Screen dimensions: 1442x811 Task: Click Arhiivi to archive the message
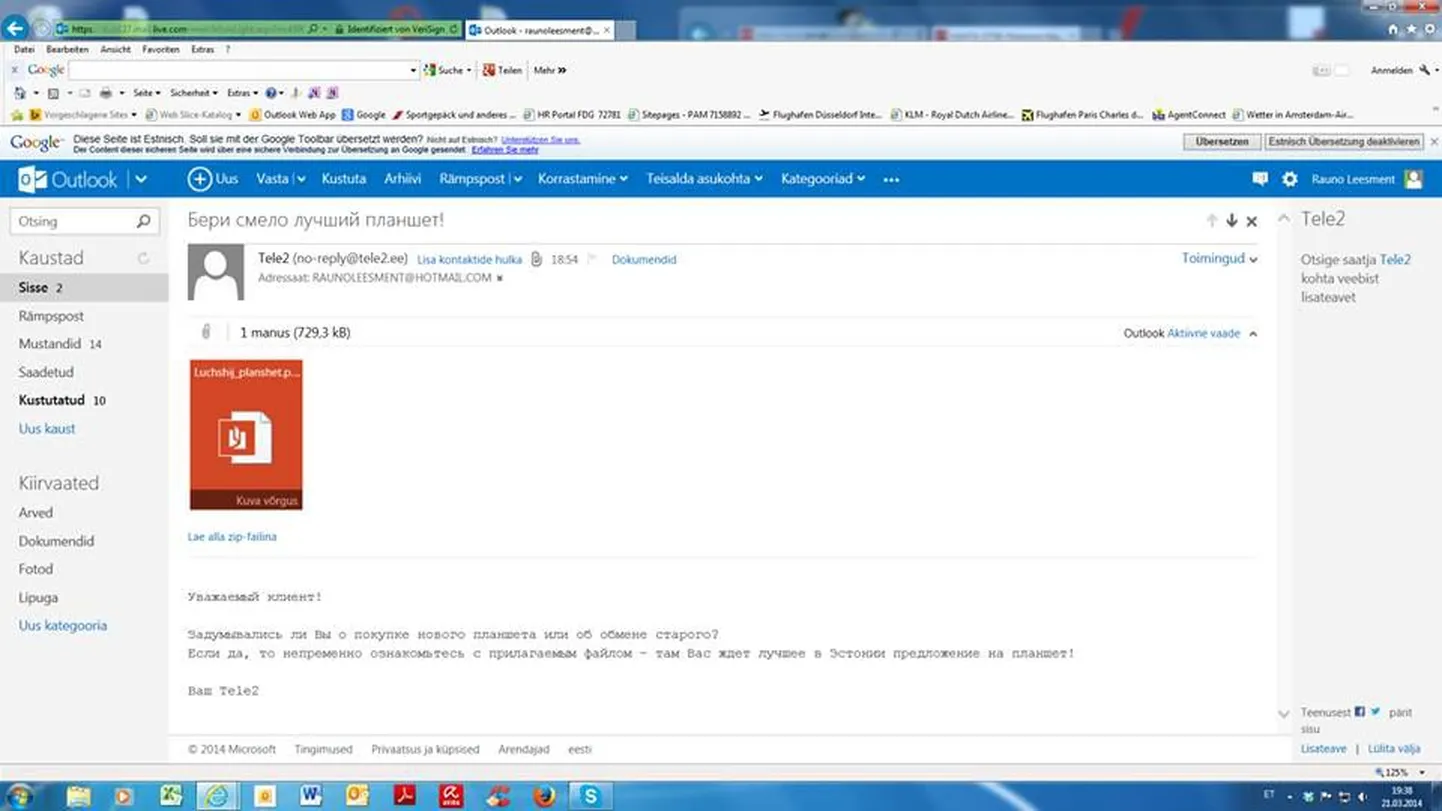[x=403, y=179]
